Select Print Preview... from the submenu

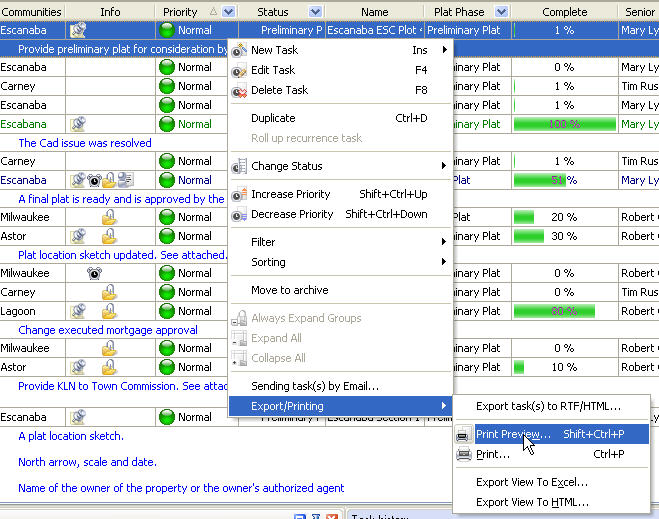(513, 434)
